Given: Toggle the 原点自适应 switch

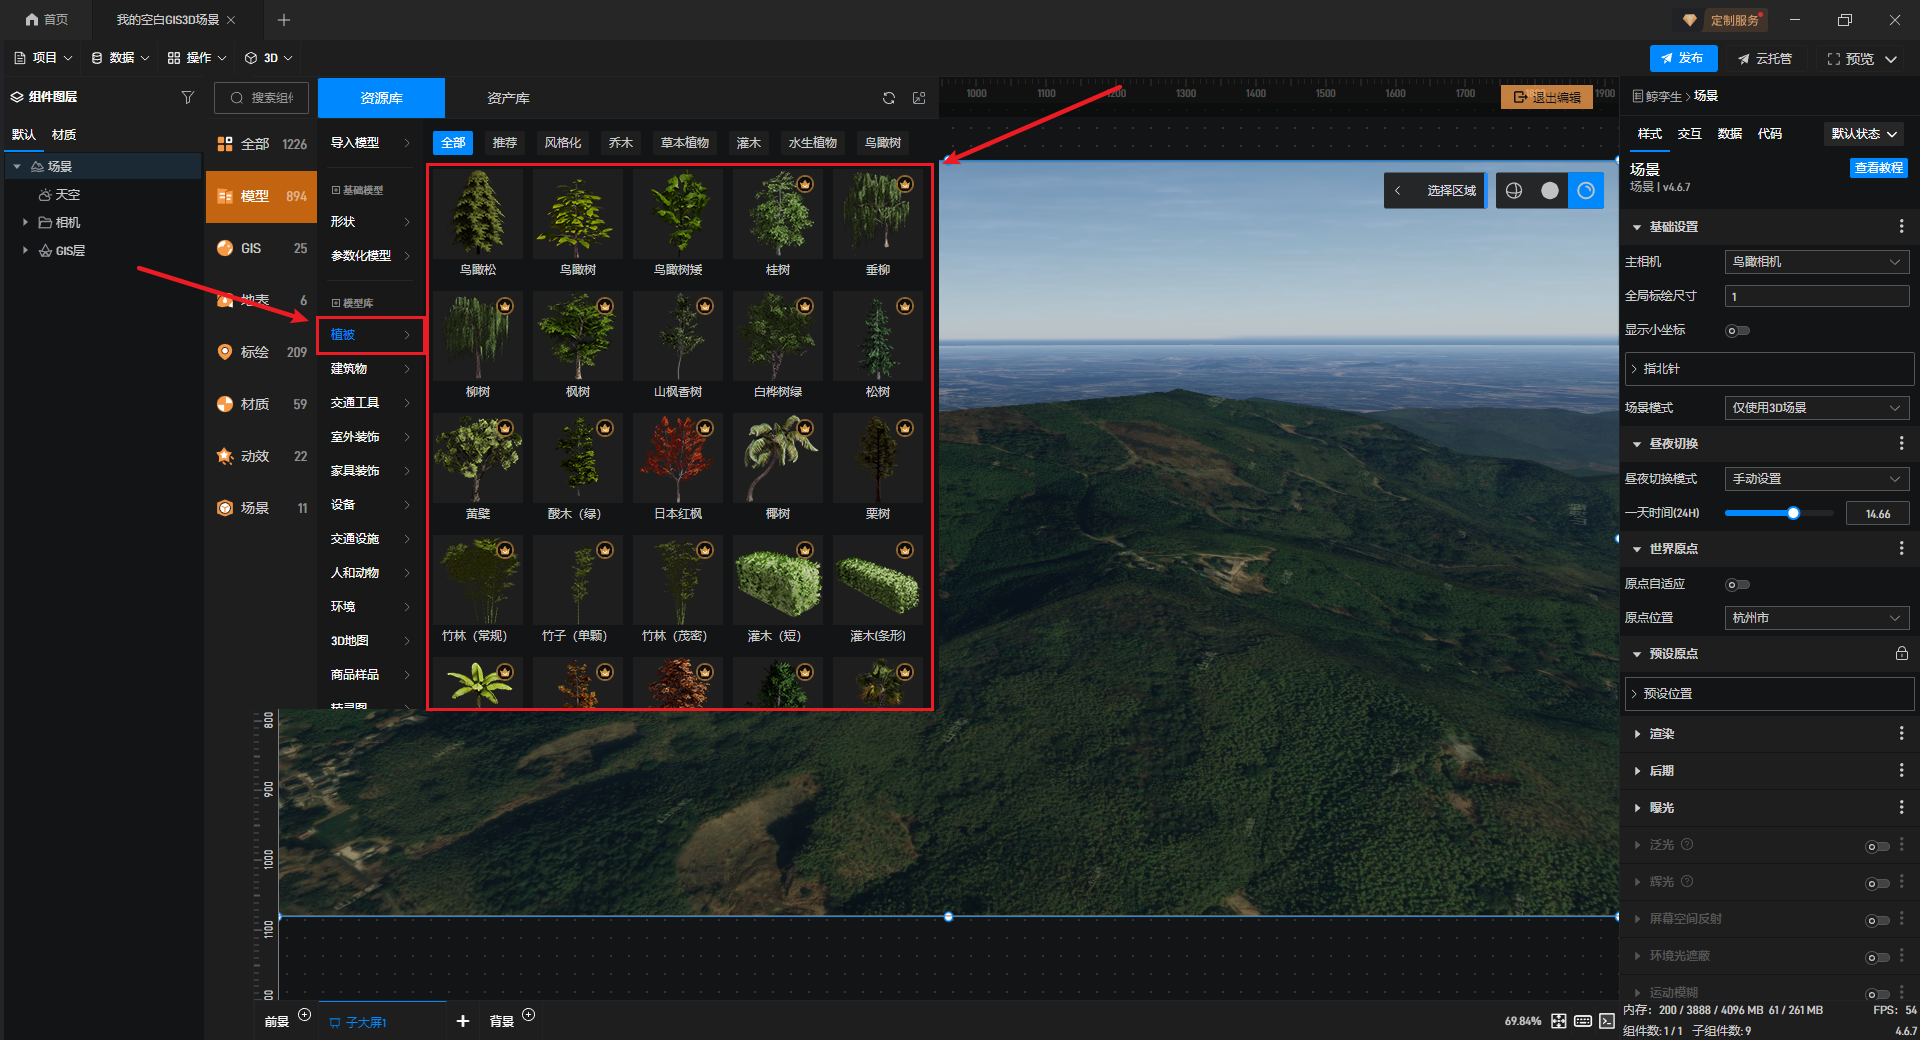Looking at the screenshot, I should [x=1737, y=585].
